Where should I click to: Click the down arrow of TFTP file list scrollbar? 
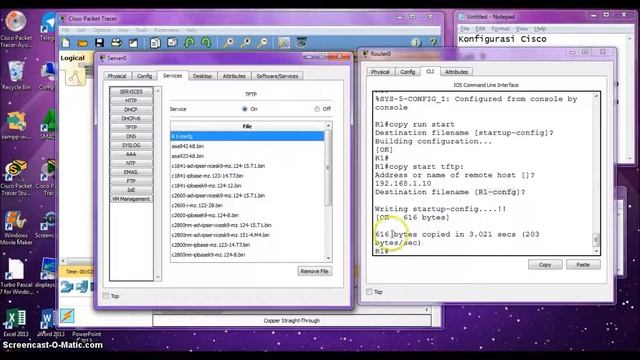coord(328,258)
